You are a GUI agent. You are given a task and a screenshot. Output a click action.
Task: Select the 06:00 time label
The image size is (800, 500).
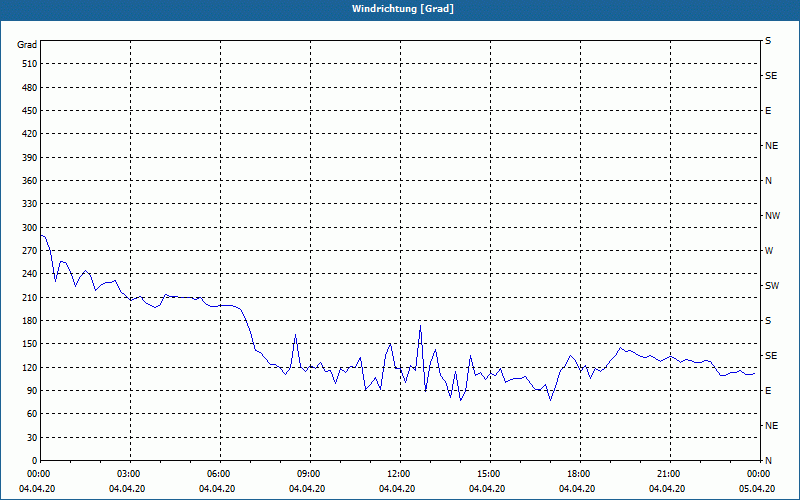(x=217, y=474)
